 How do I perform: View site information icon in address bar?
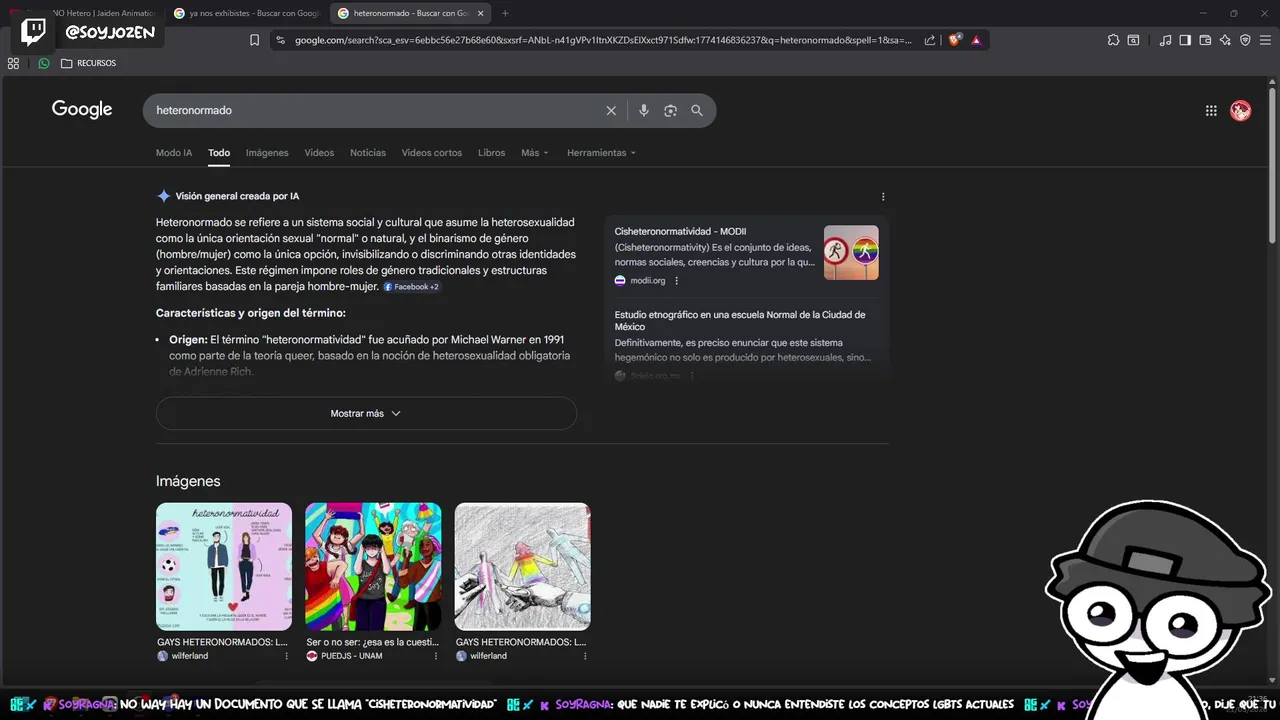(281, 40)
